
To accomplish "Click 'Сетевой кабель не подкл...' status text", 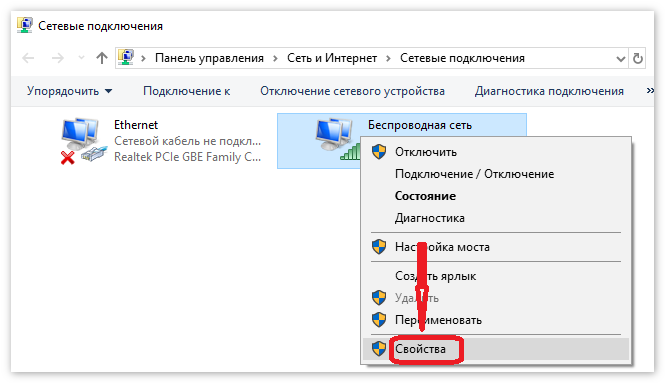I will click(187, 141).
